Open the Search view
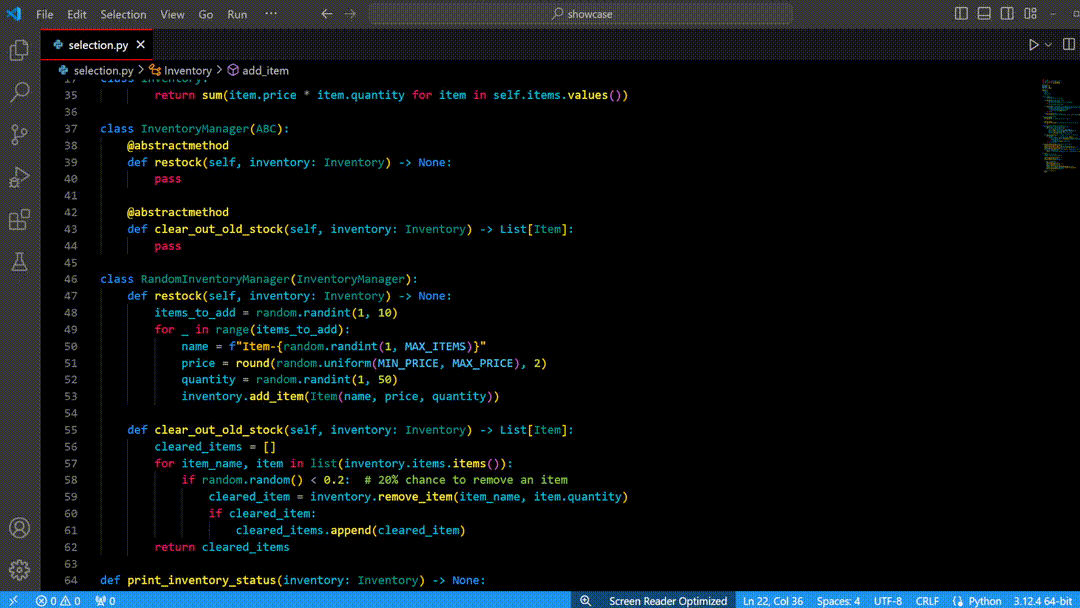 pyautogui.click(x=19, y=92)
